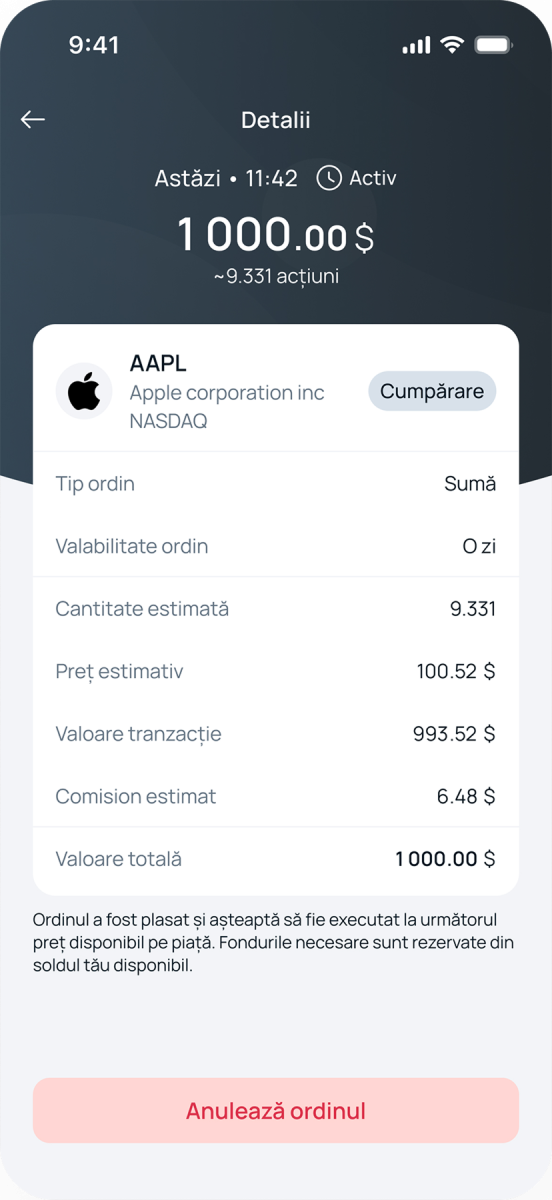Tap the 993.52 $ value
Image resolution: width=552 pixels, height=1200 pixels.
click(x=454, y=734)
